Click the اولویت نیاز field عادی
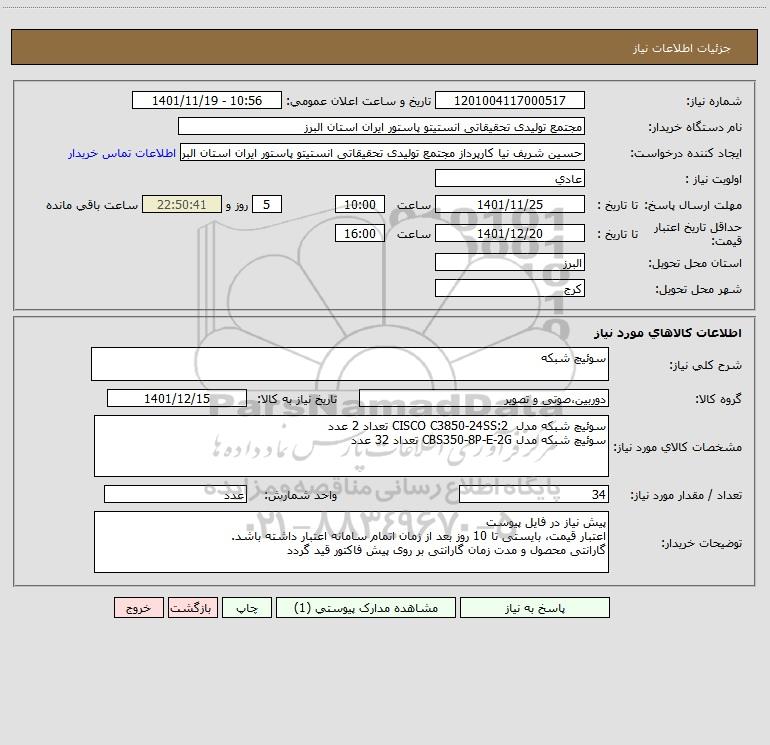This screenshot has width=770, height=745. (x=510, y=178)
